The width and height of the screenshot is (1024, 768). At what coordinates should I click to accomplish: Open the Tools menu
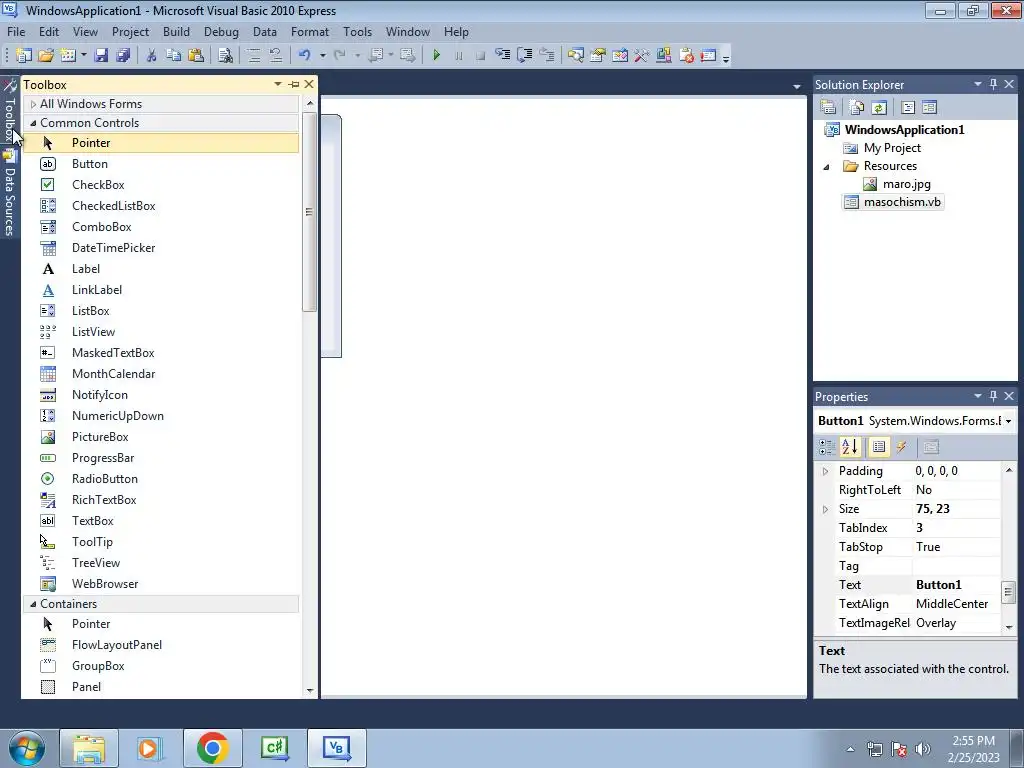(x=357, y=31)
